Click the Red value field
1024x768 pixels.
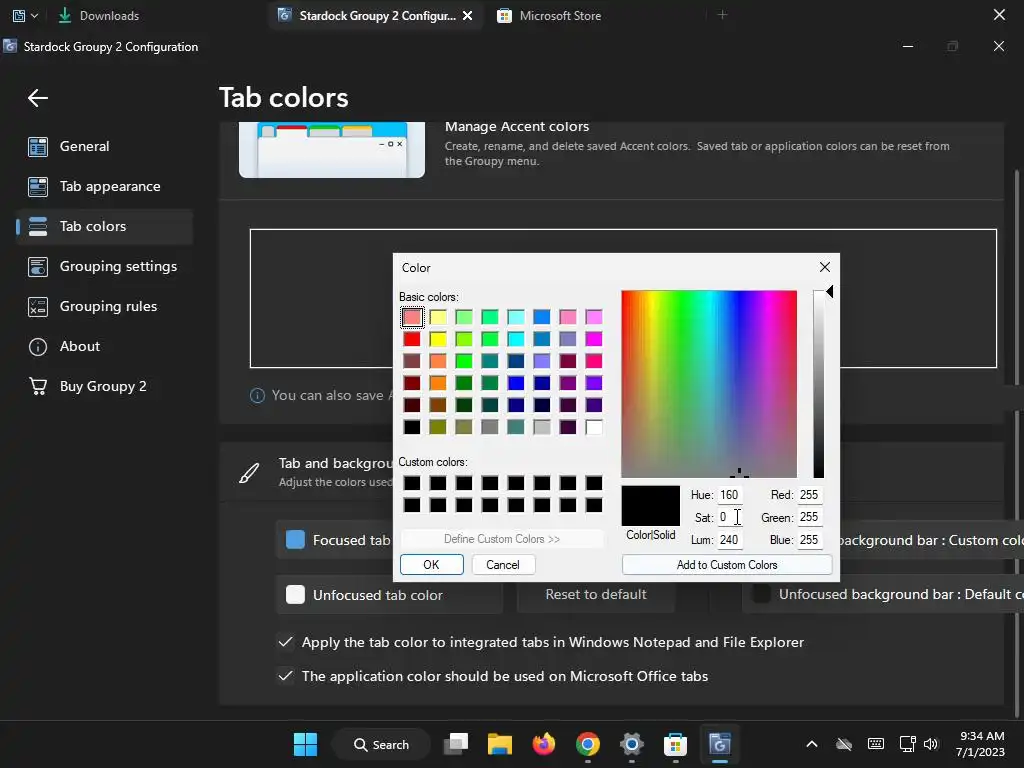pyautogui.click(x=809, y=495)
